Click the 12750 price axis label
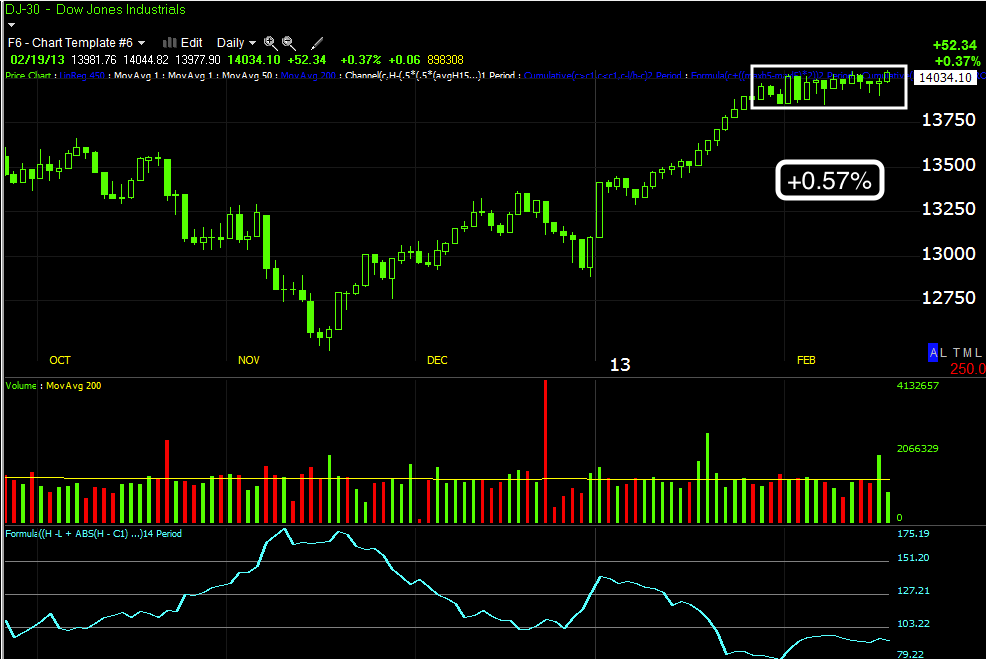The image size is (986, 659). (x=948, y=298)
